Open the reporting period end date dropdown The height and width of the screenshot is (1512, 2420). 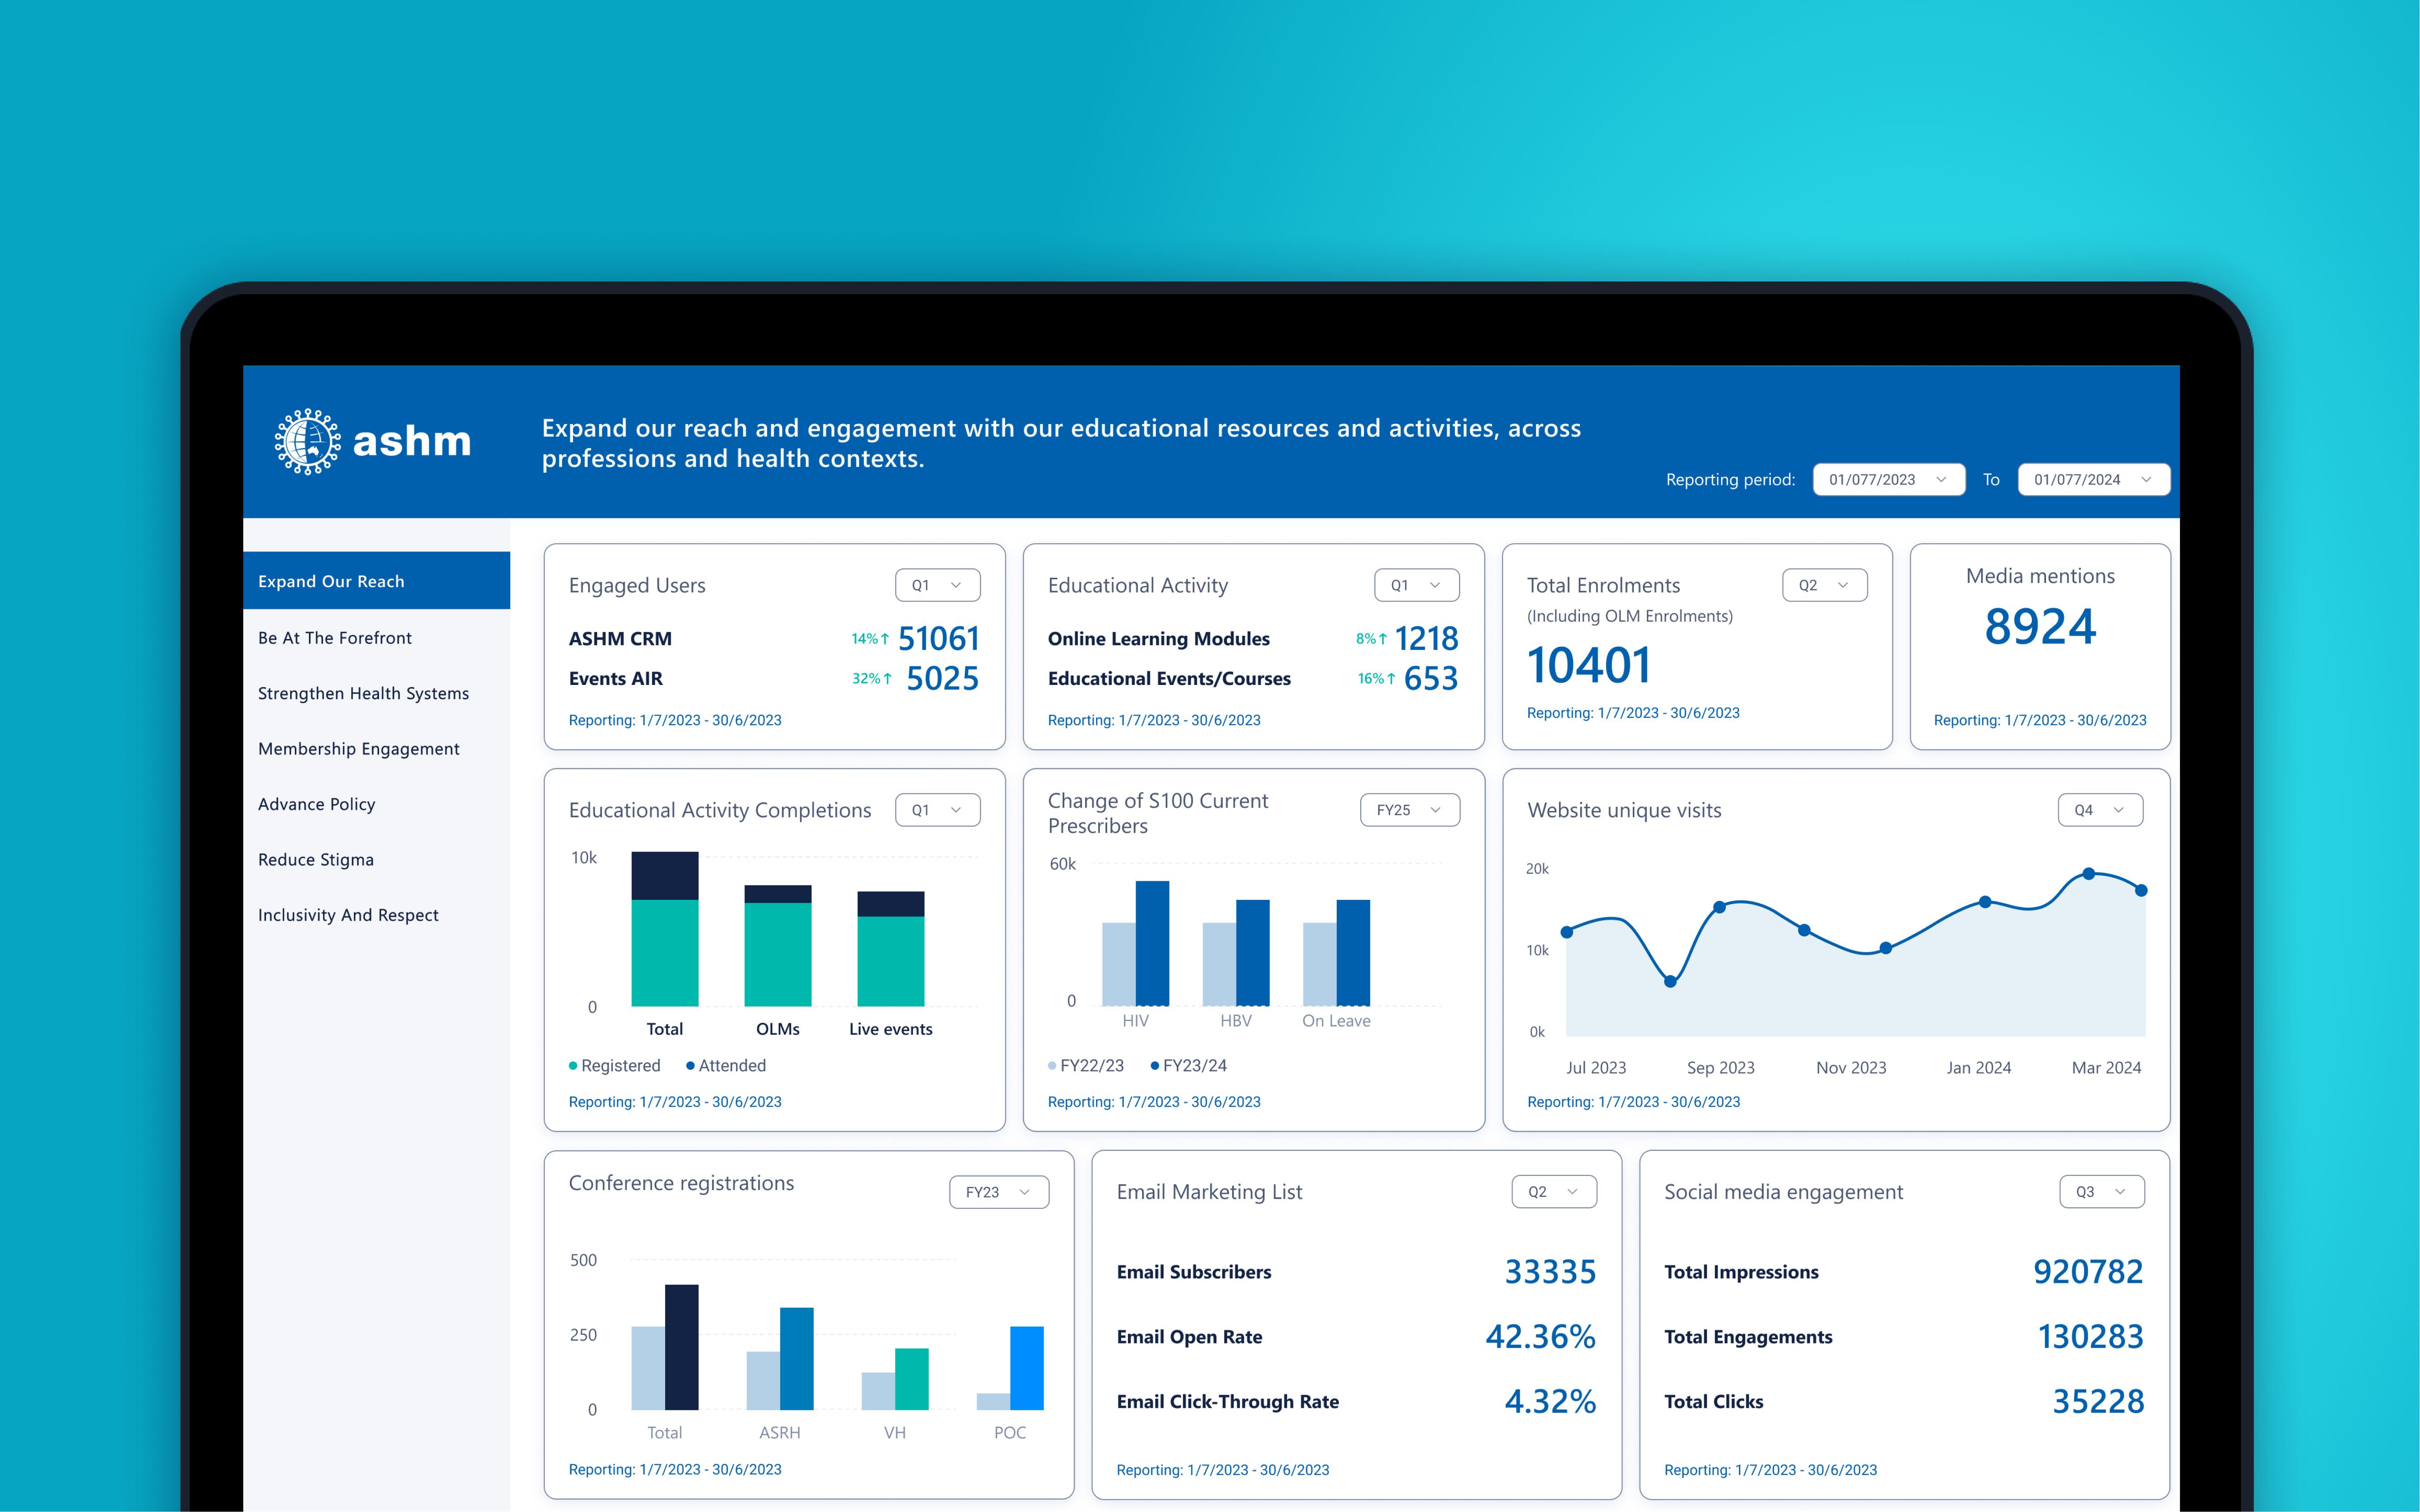[x=2093, y=479]
